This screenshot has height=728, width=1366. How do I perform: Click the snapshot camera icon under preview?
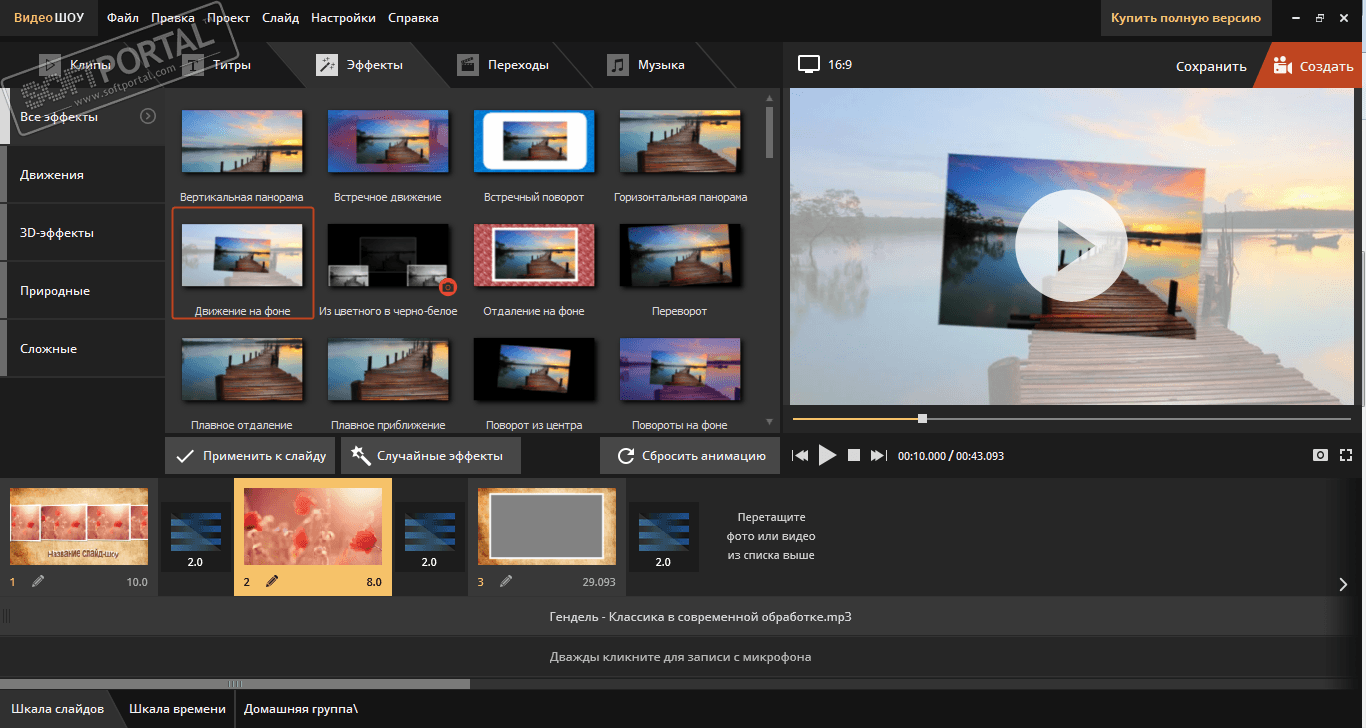tap(1320, 455)
